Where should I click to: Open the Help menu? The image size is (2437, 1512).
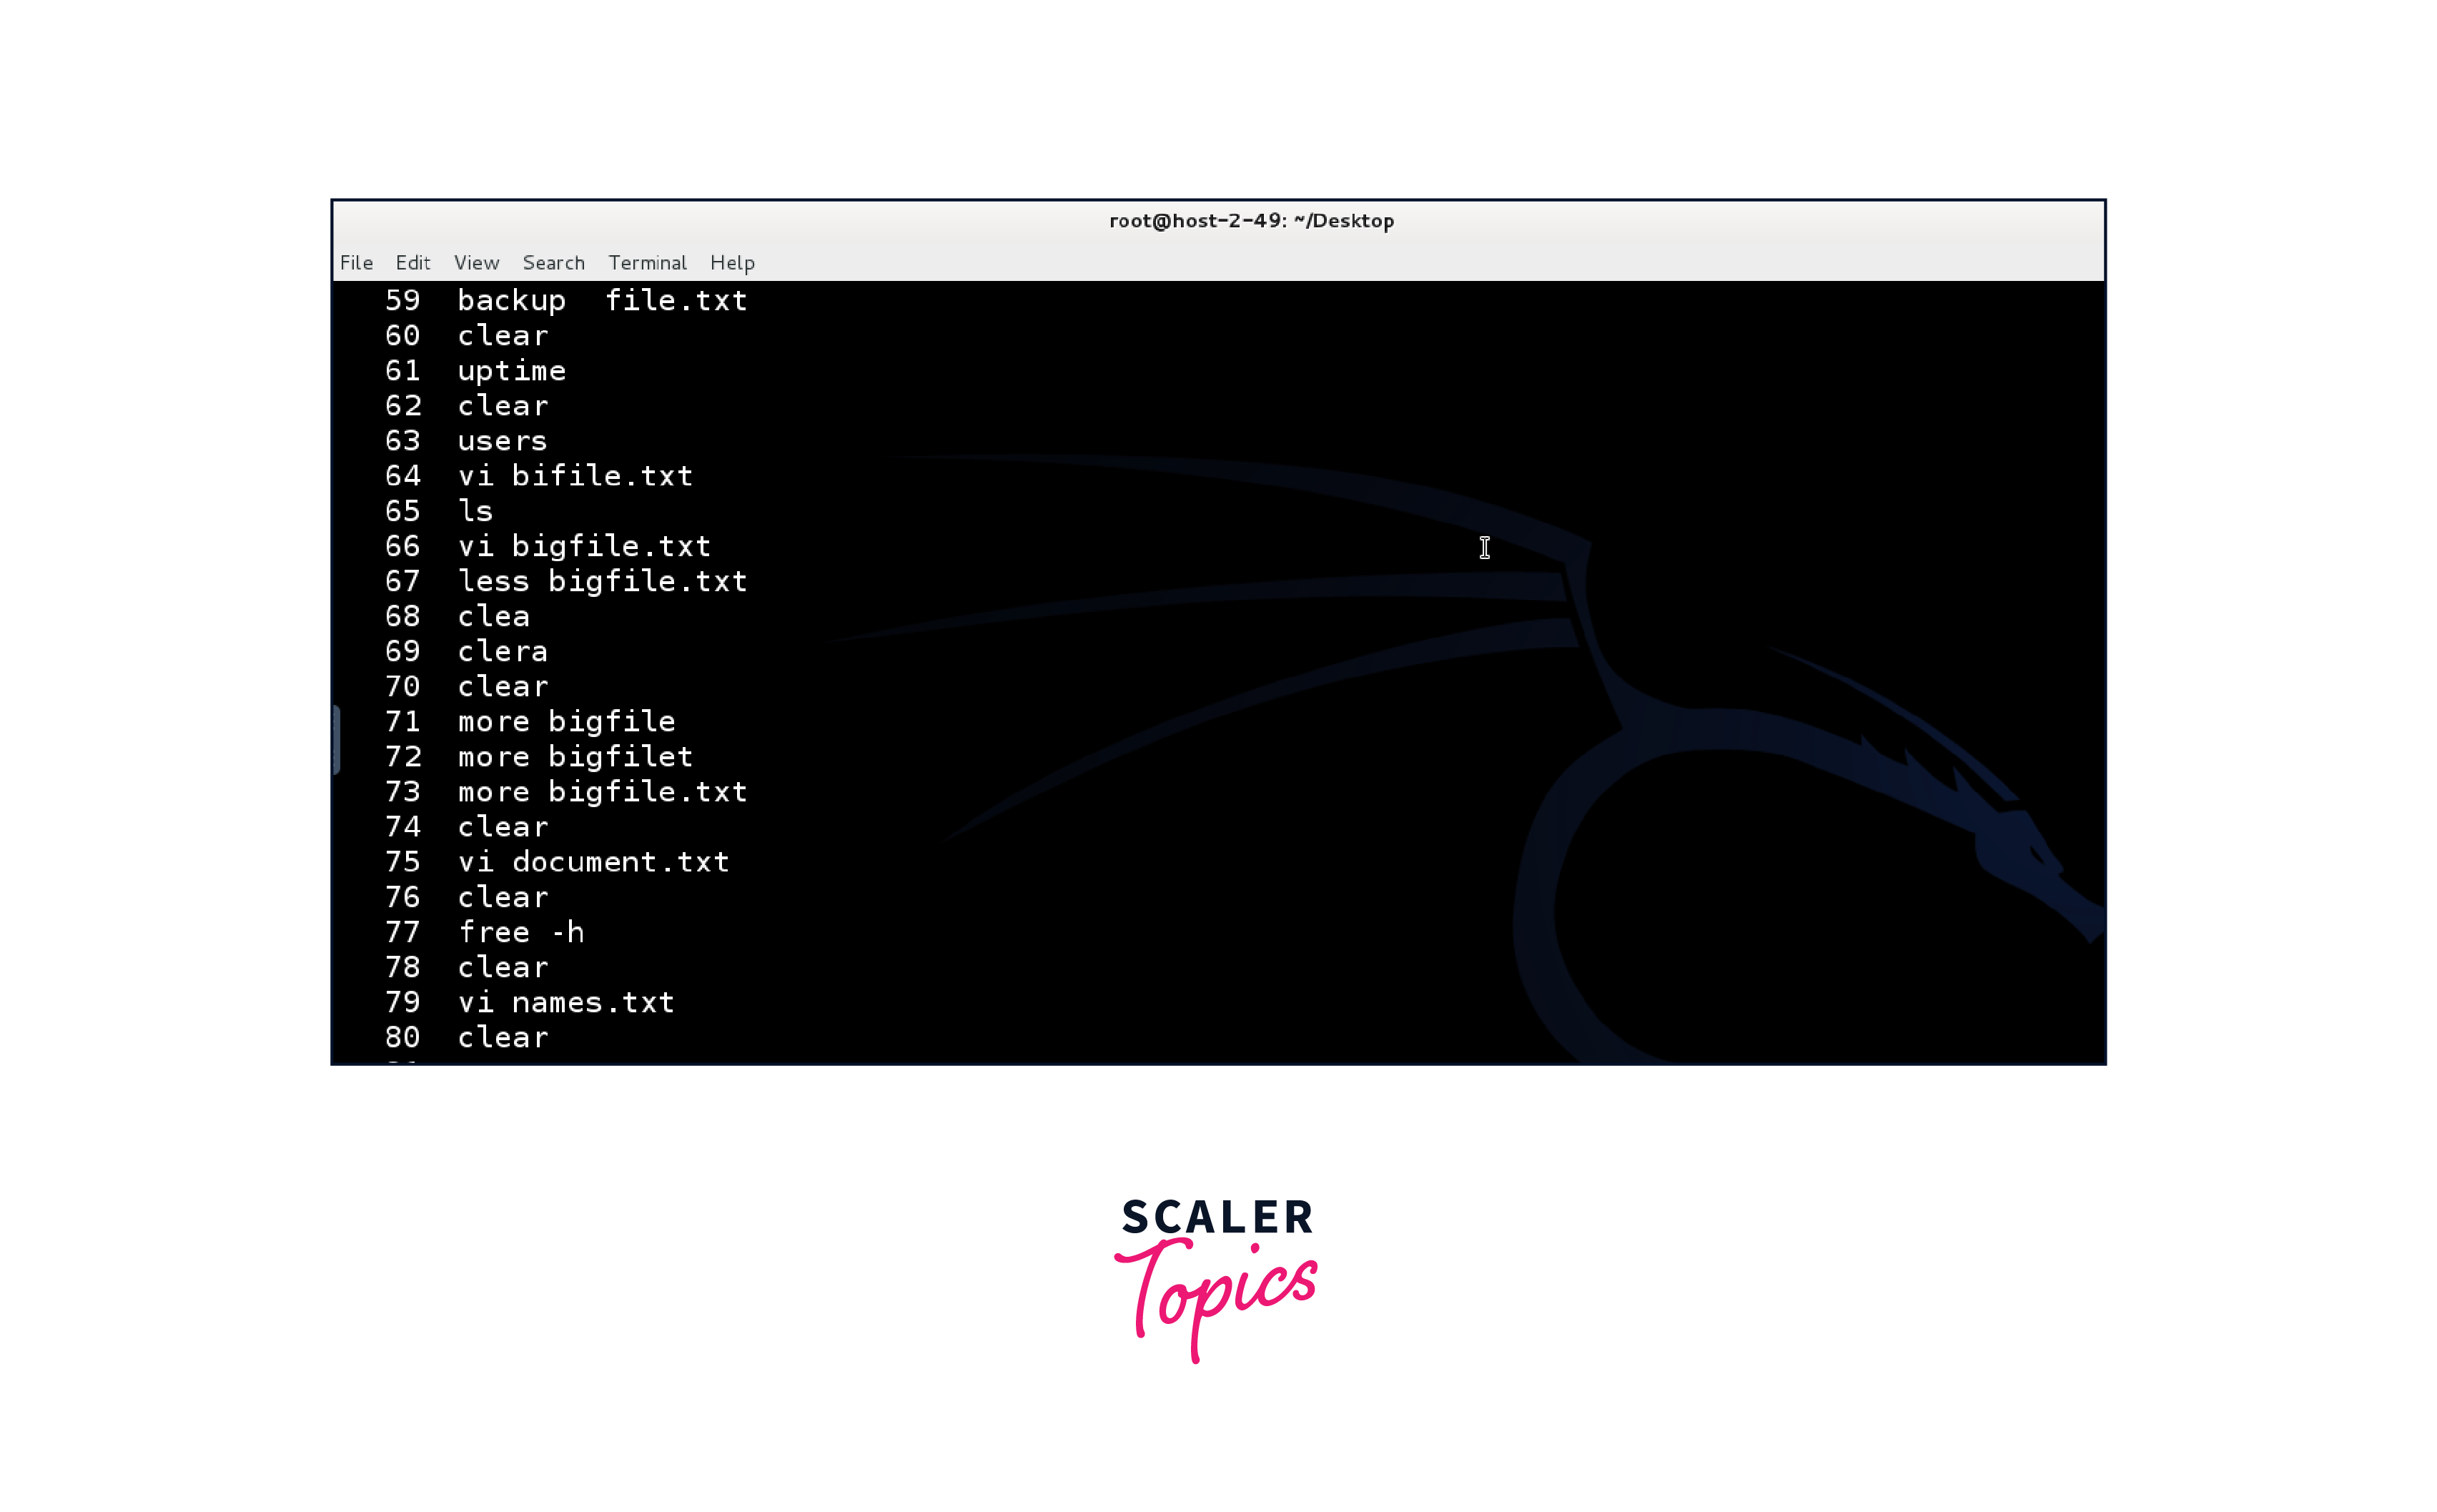(732, 262)
